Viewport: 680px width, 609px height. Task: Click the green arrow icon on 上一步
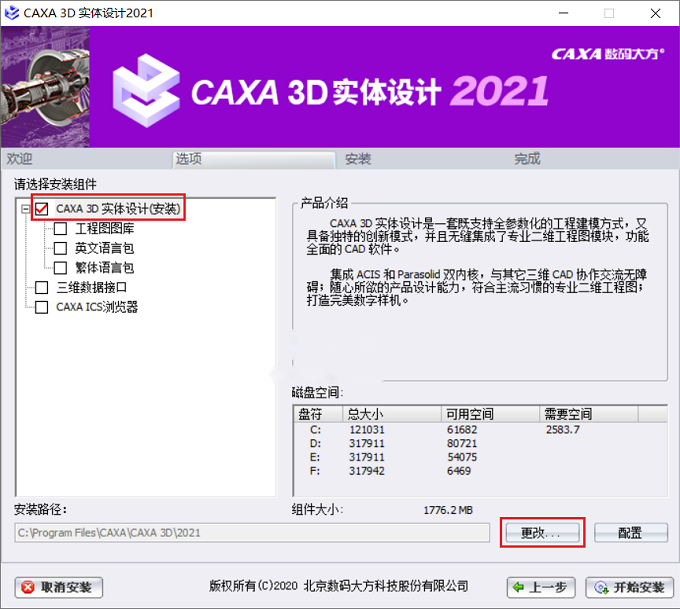518,587
